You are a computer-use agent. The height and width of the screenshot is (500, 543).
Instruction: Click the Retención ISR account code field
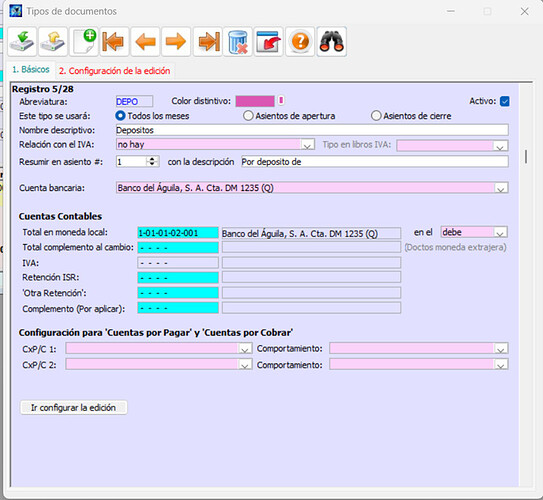[x=178, y=278]
